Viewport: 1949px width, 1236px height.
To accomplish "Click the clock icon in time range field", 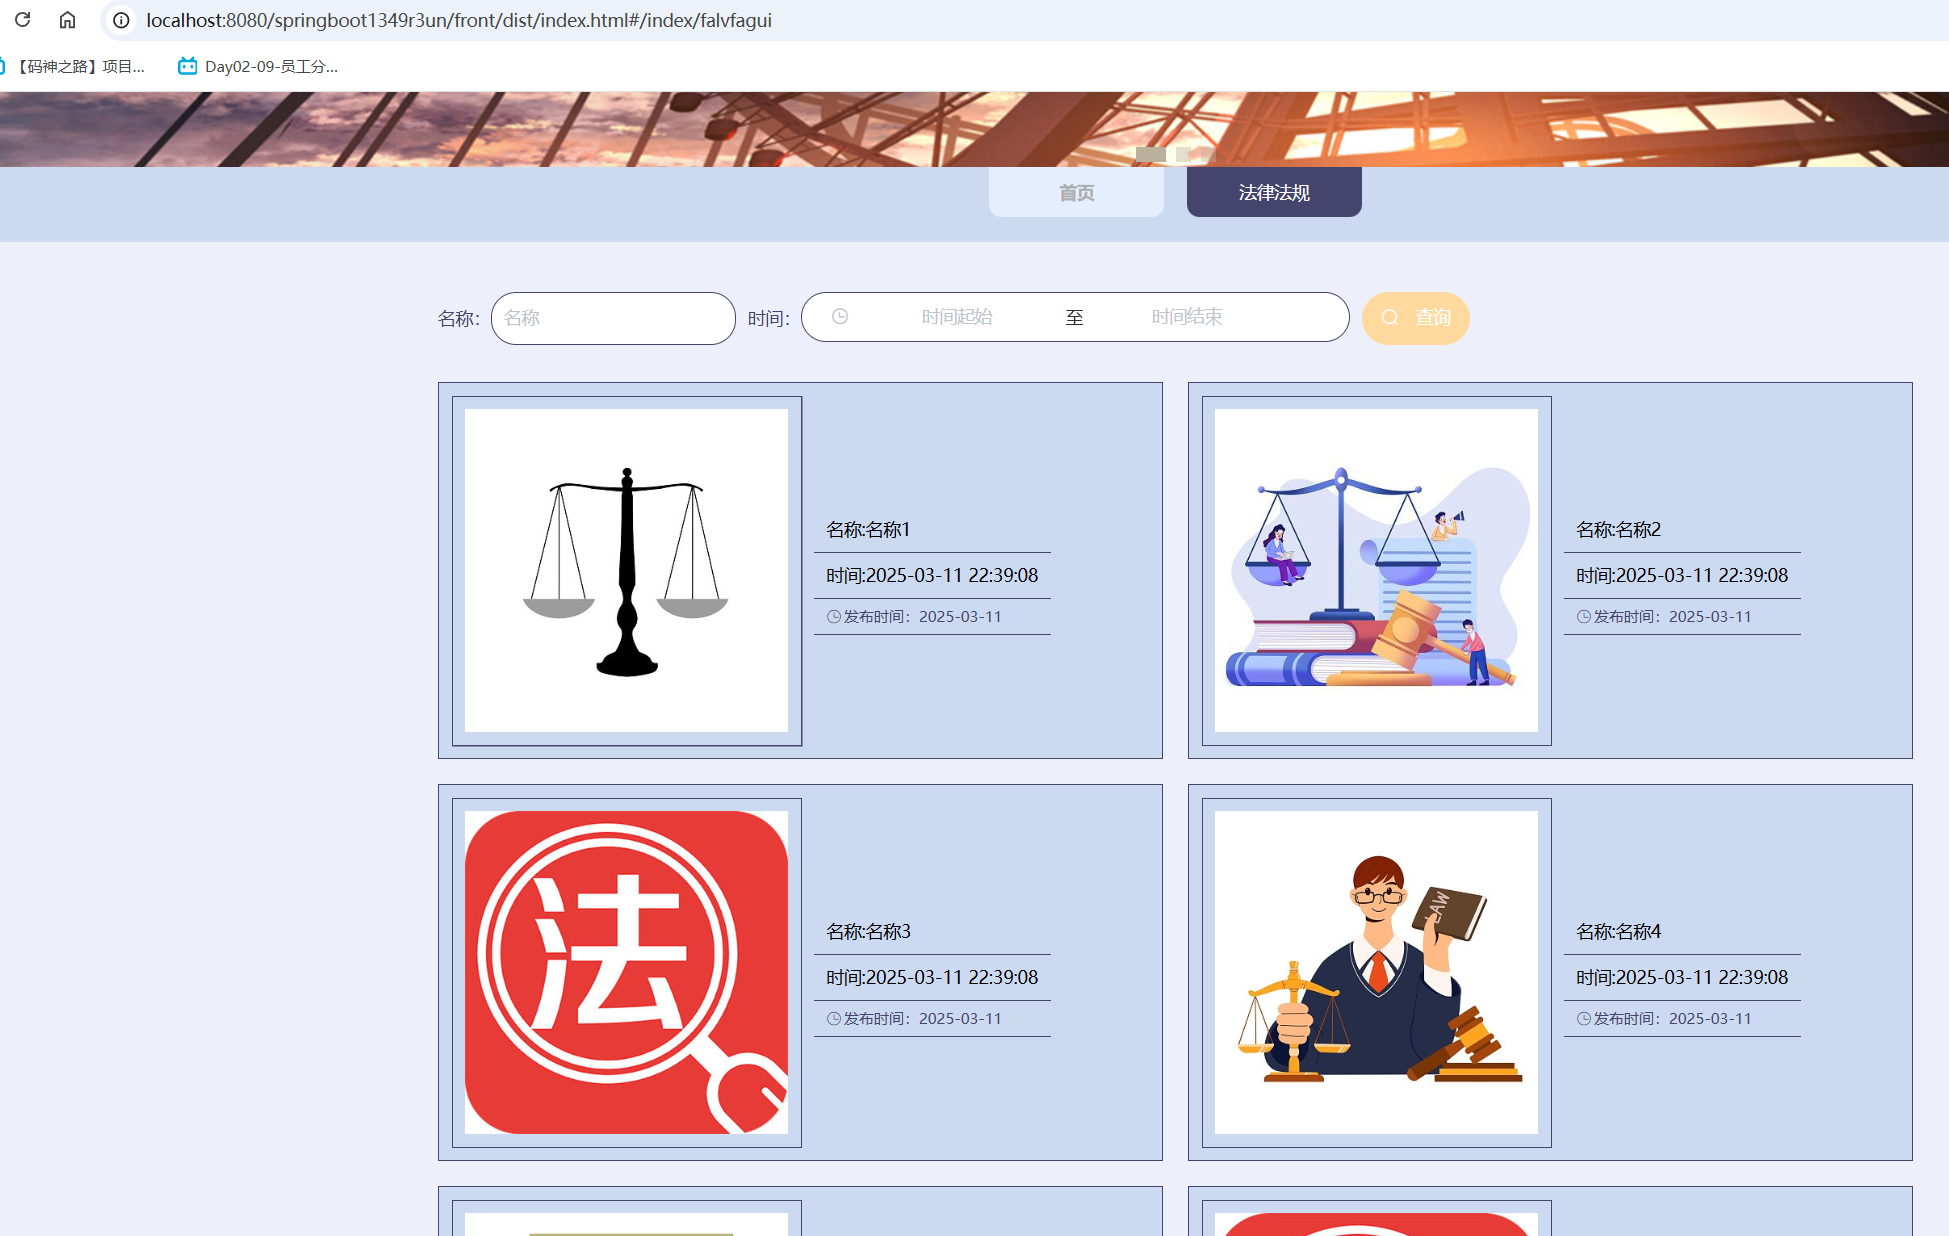I will point(840,317).
